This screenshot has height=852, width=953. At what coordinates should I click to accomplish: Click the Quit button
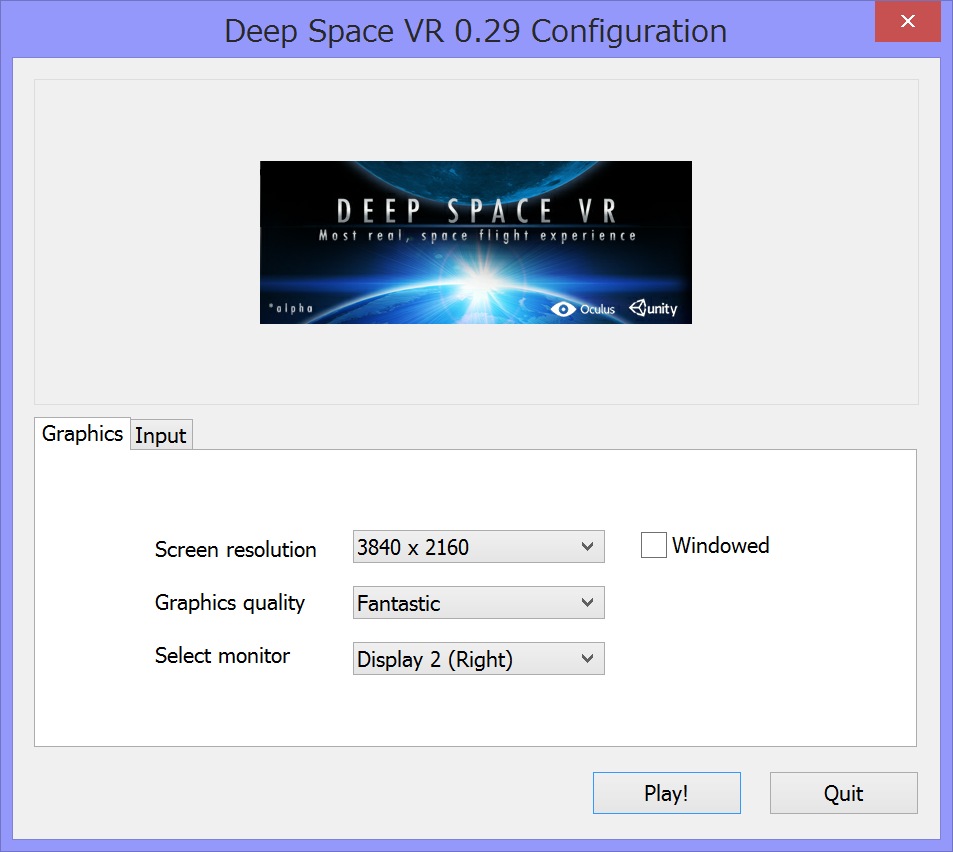pyautogui.click(x=843, y=793)
